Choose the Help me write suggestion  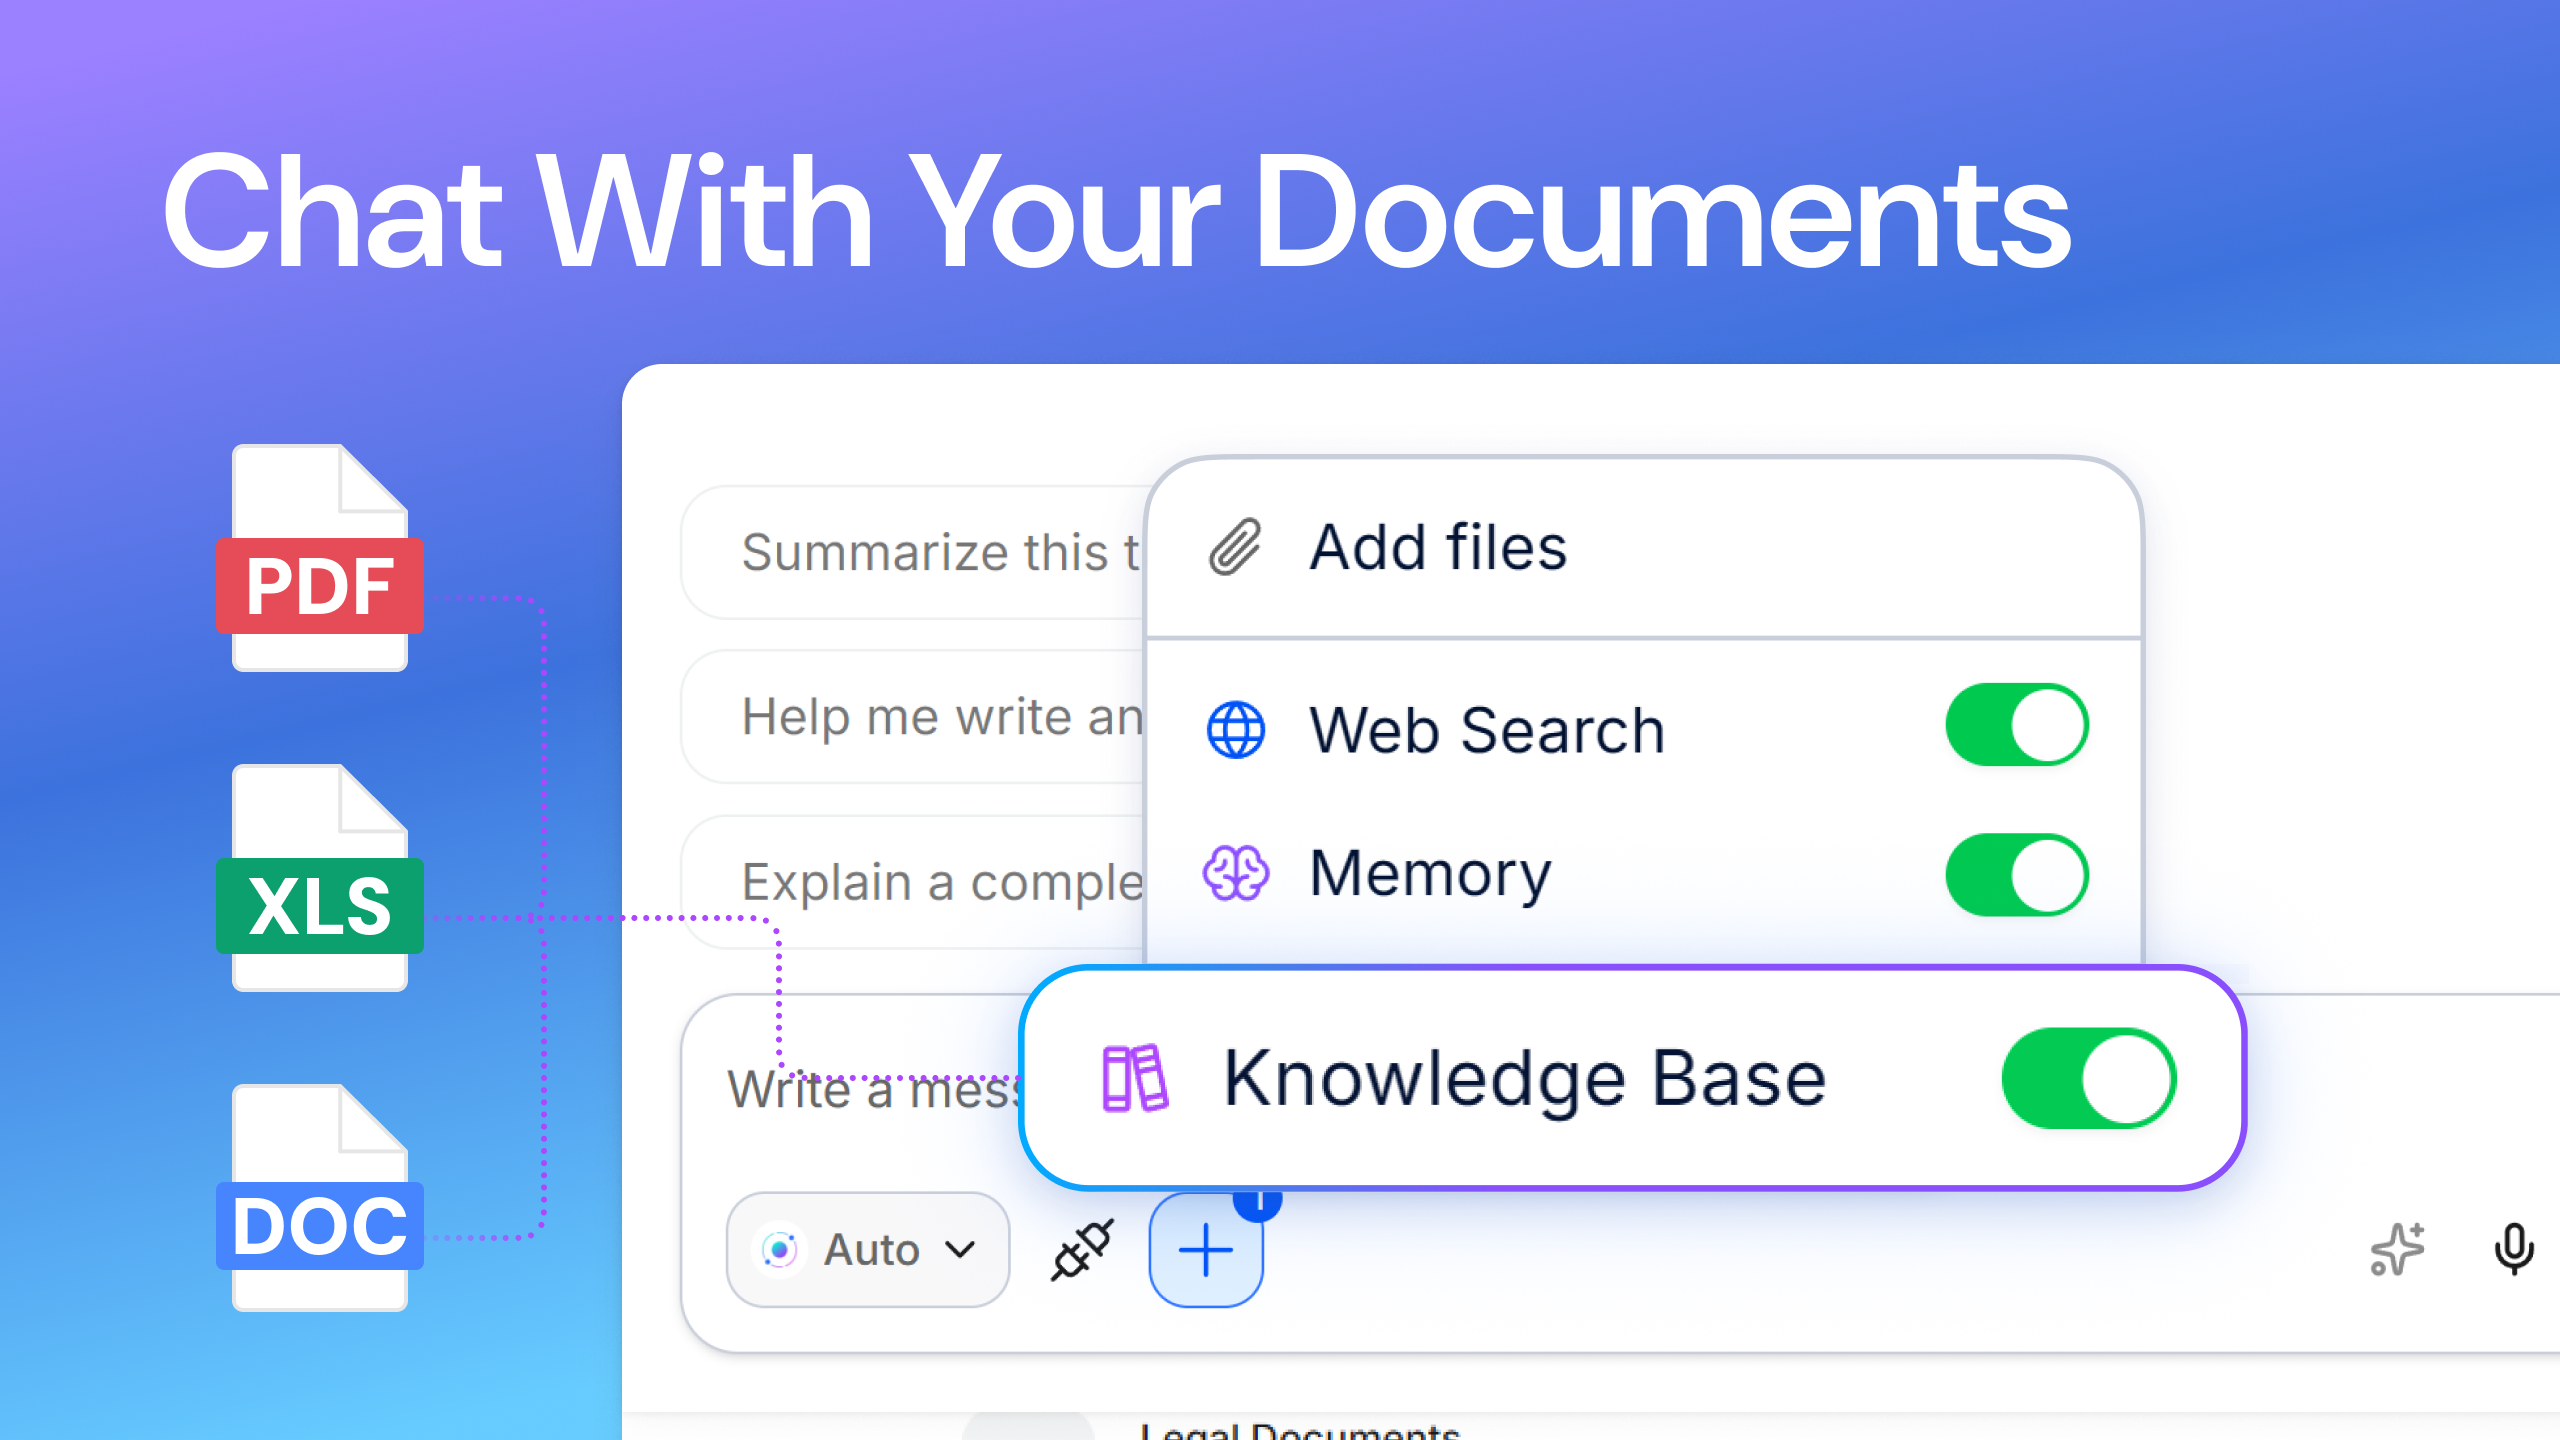[913, 717]
